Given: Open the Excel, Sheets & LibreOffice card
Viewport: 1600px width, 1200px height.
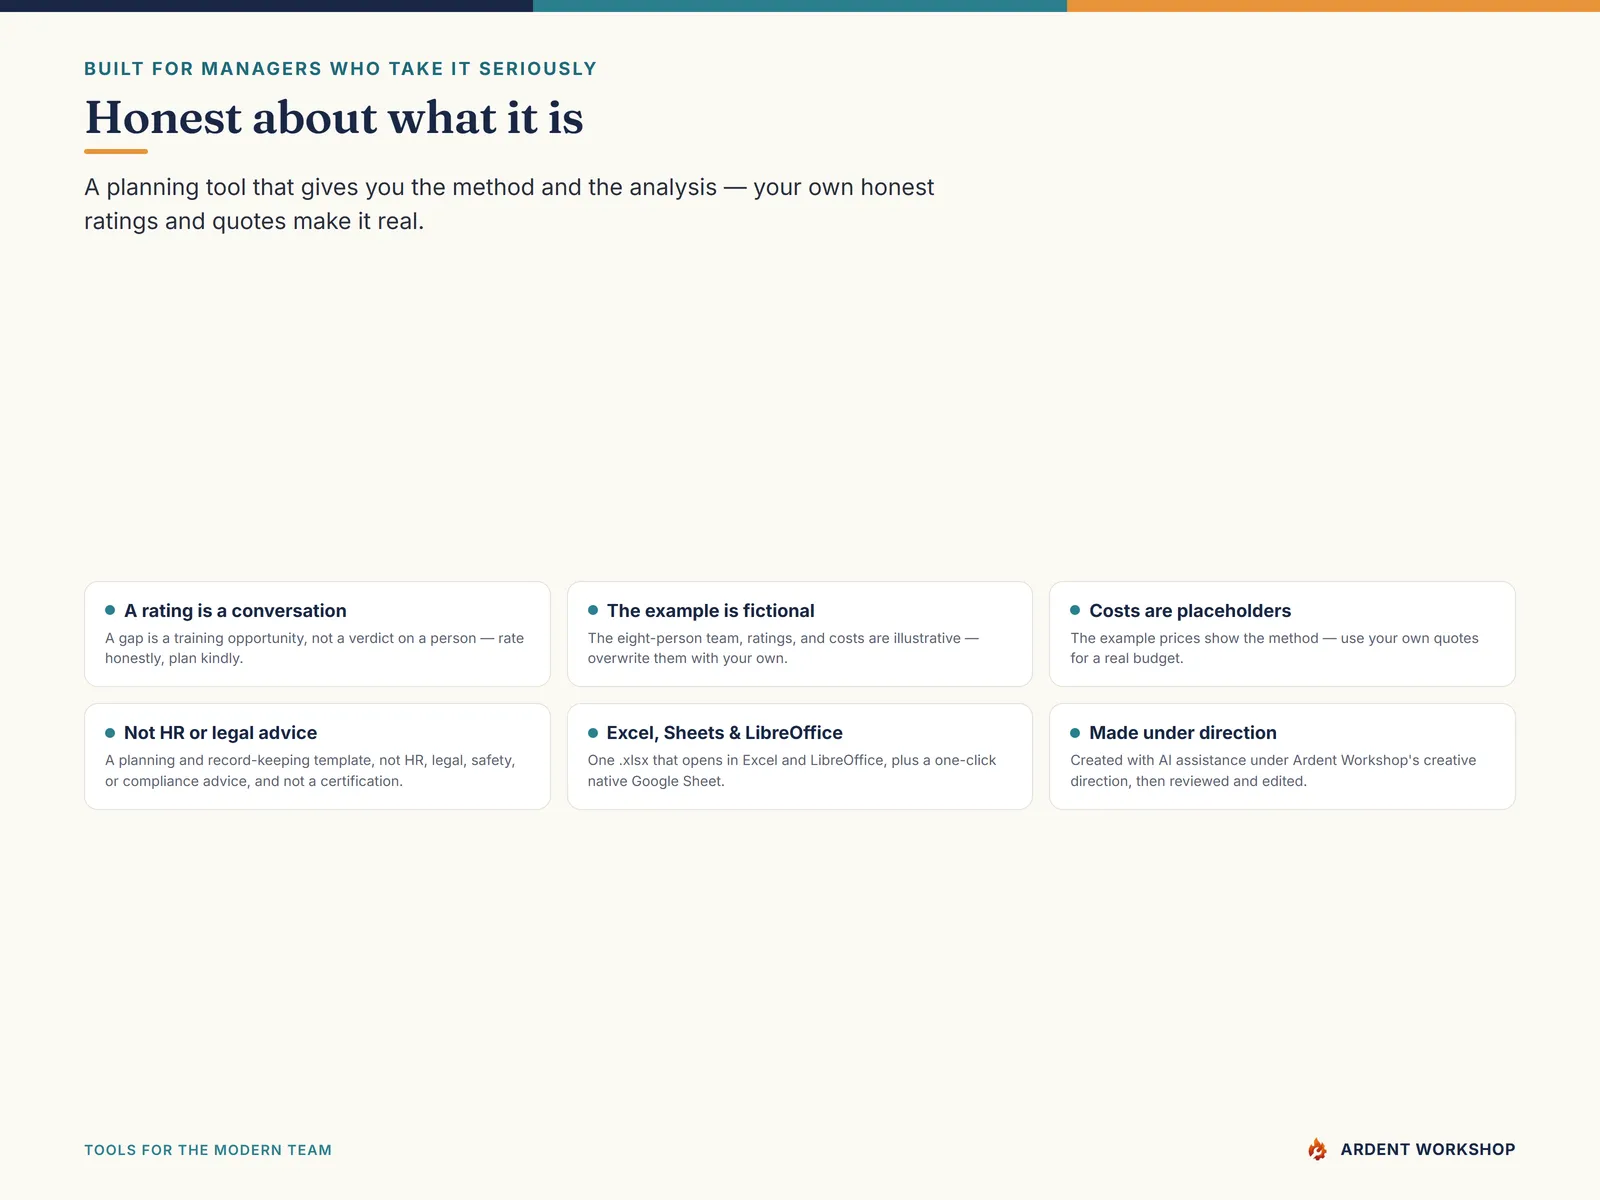Looking at the screenshot, I should (x=800, y=756).
